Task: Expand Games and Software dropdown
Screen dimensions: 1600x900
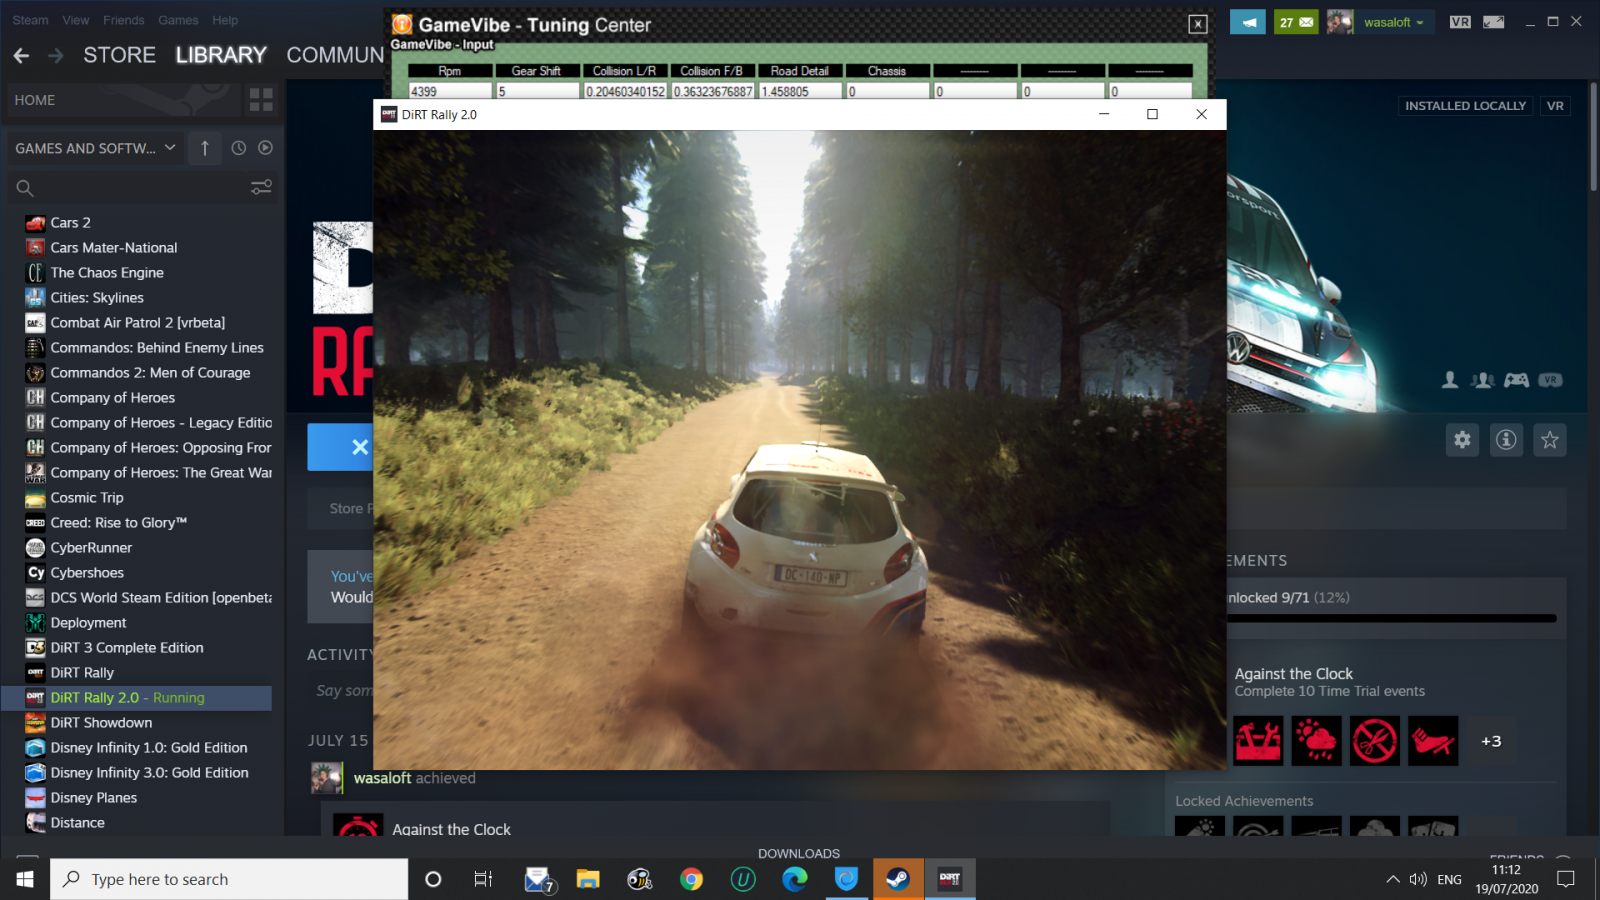Action: pos(94,148)
